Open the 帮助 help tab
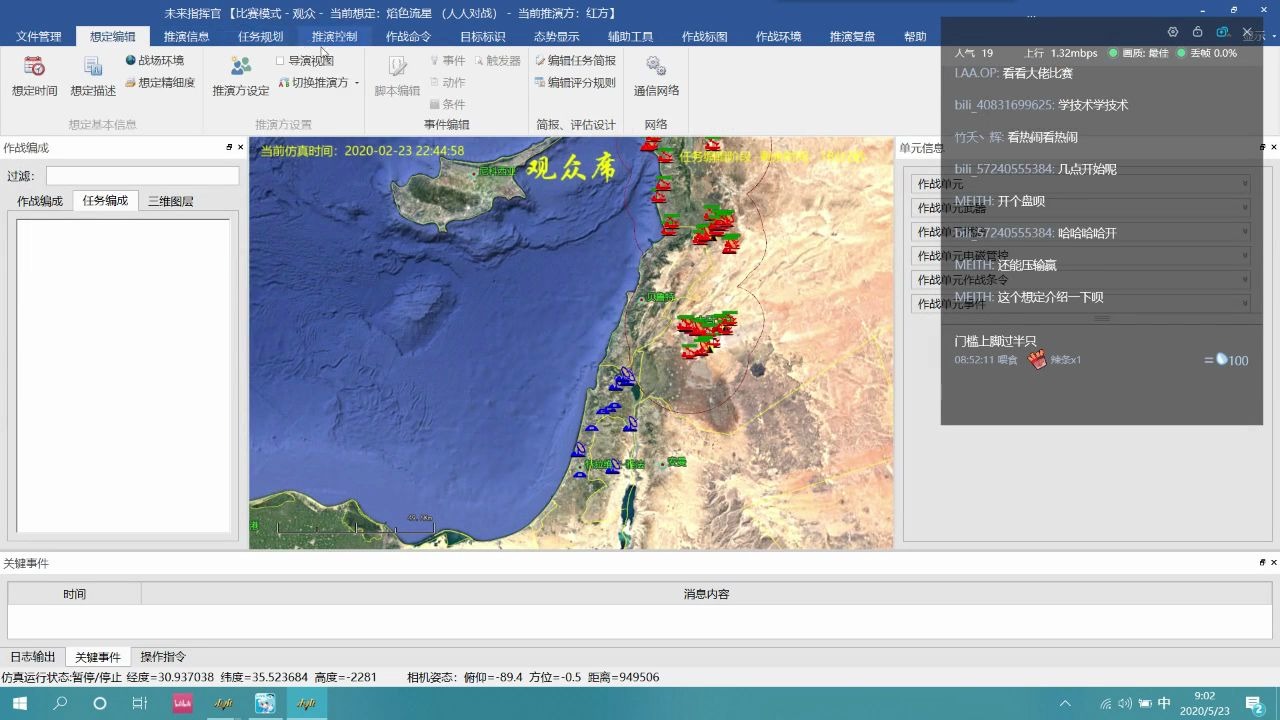The width and height of the screenshot is (1280, 720). (915, 36)
